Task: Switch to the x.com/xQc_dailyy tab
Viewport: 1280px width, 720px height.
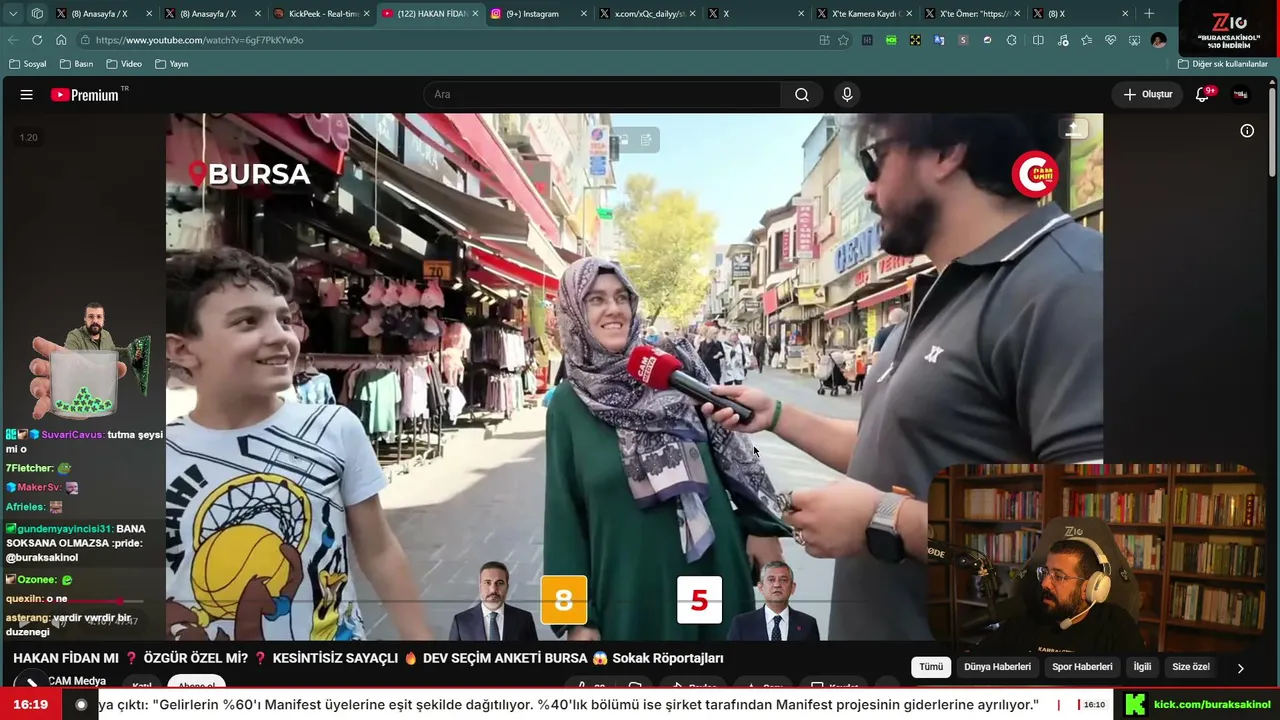Action: click(x=647, y=14)
